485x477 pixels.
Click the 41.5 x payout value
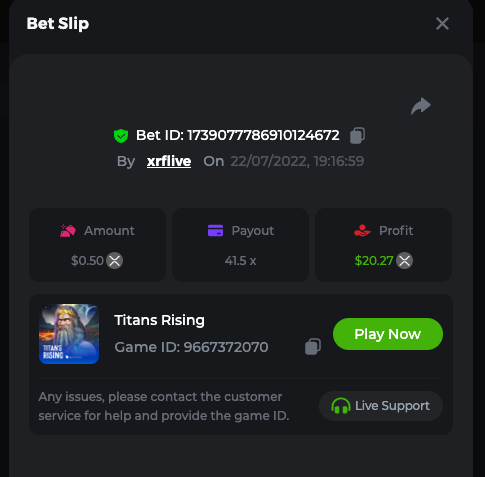click(240, 261)
